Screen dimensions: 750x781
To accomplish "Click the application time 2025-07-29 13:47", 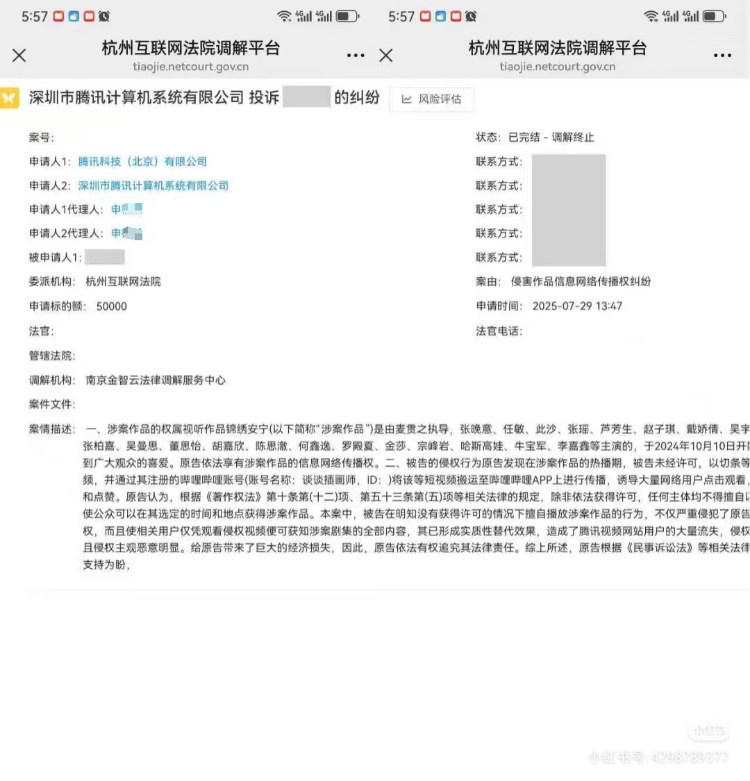I will (577, 306).
